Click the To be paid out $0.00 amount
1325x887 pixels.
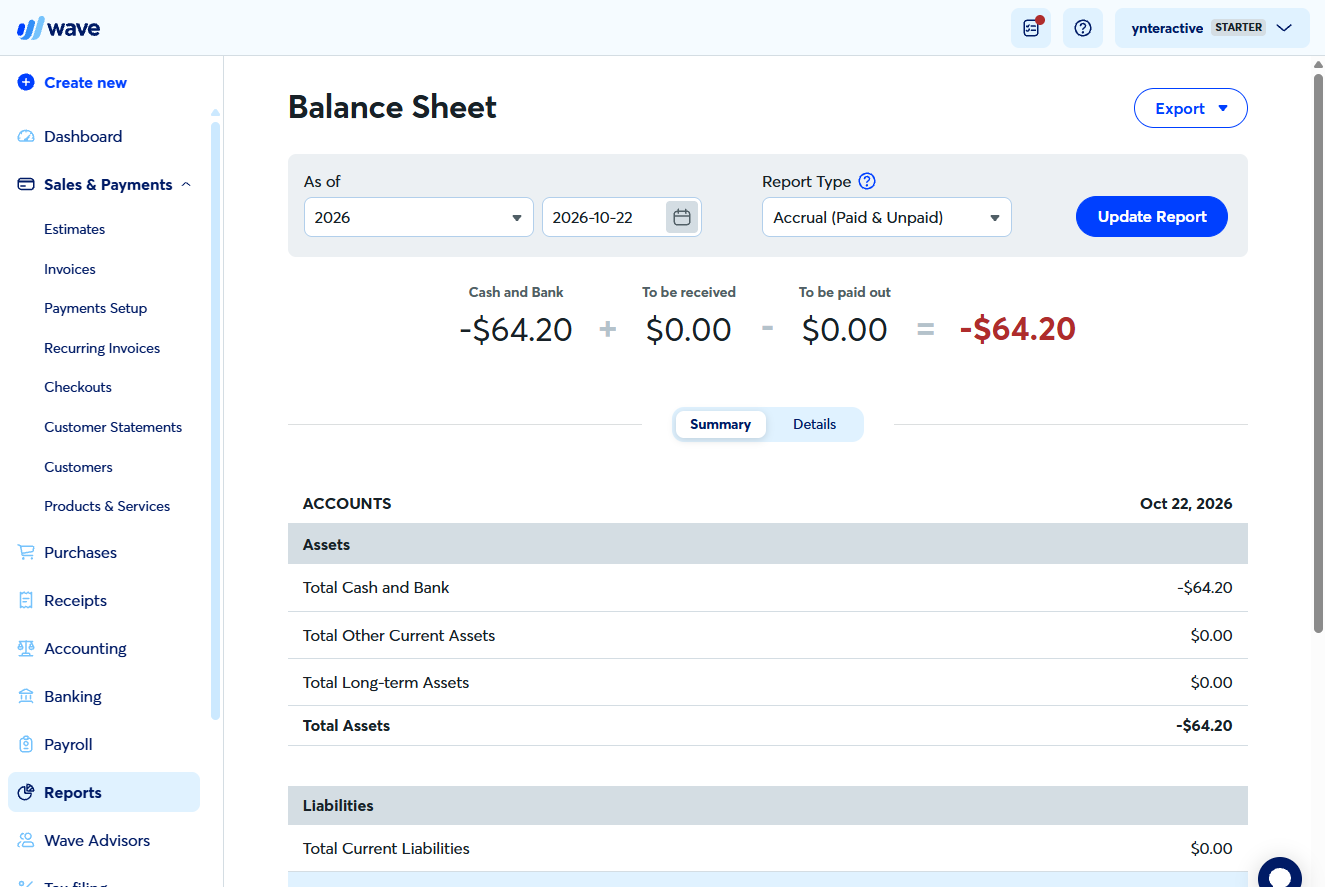coord(844,330)
